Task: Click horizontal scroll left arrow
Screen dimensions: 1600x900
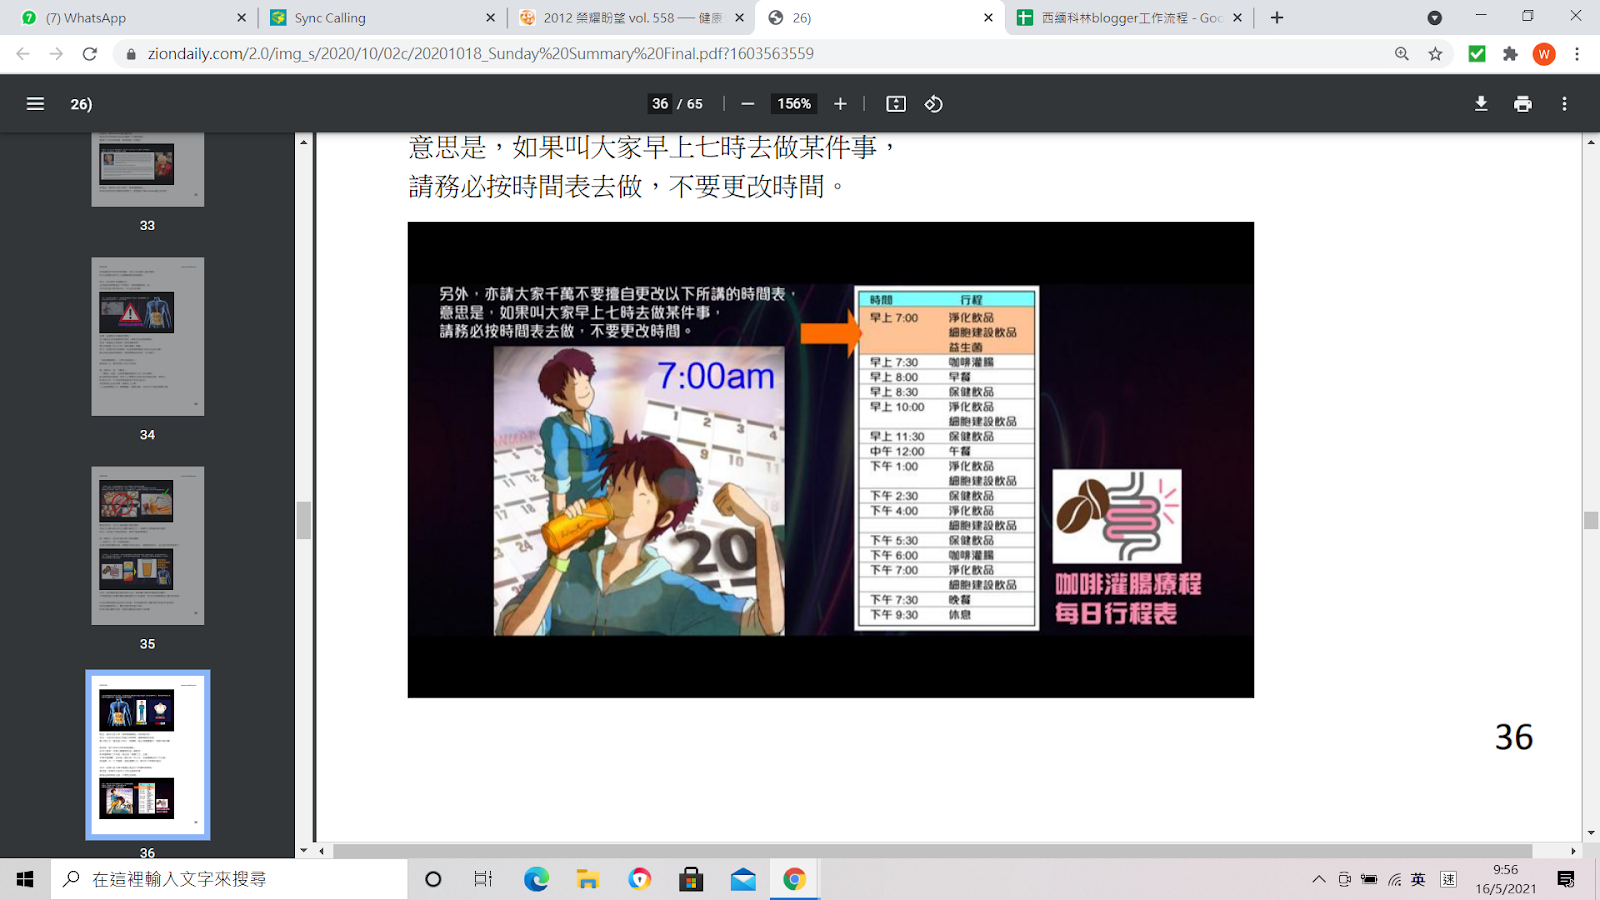Action: 322,851
